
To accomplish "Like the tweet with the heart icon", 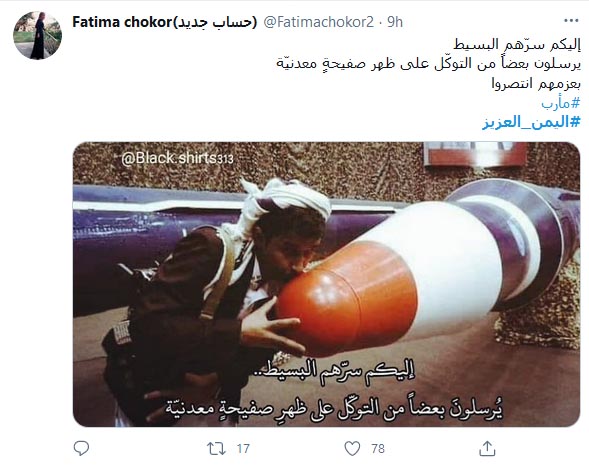I will click(352, 448).
